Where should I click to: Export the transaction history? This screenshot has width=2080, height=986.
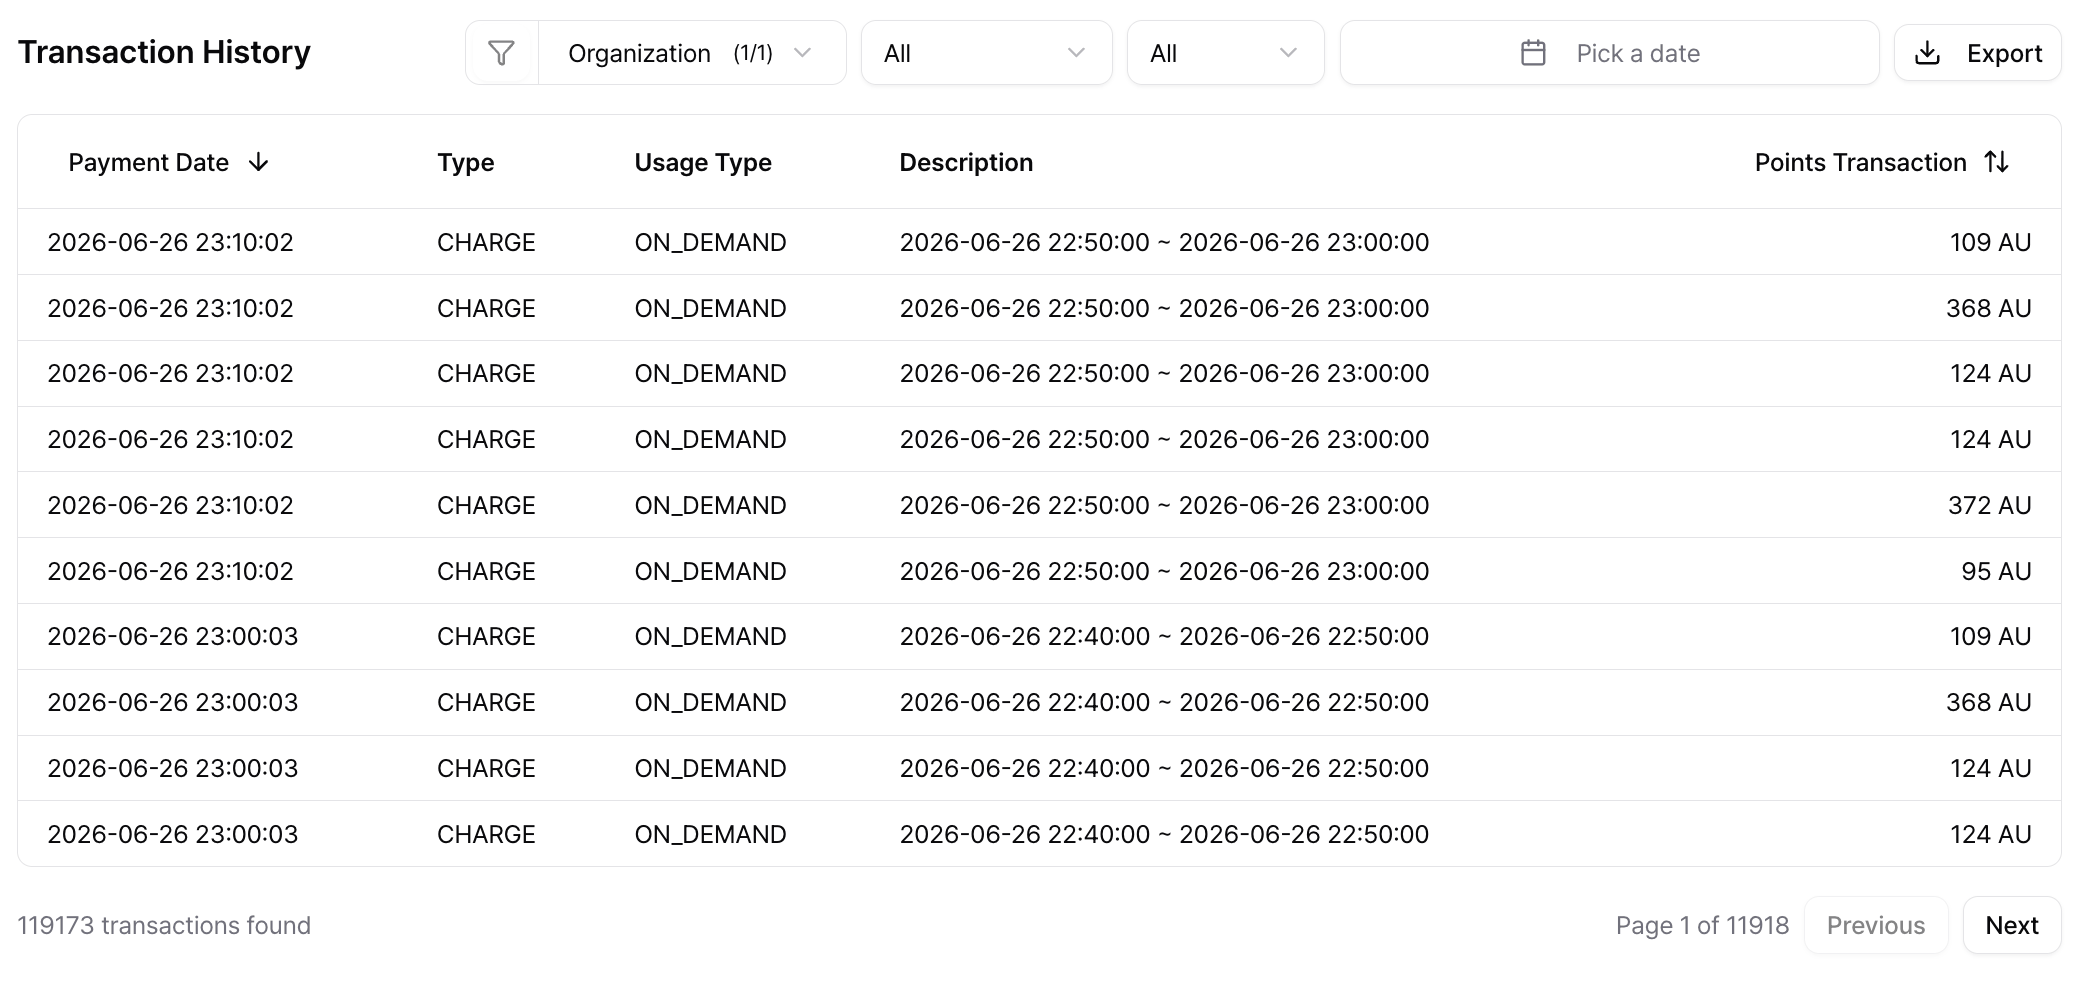(x=1977, y=53)
